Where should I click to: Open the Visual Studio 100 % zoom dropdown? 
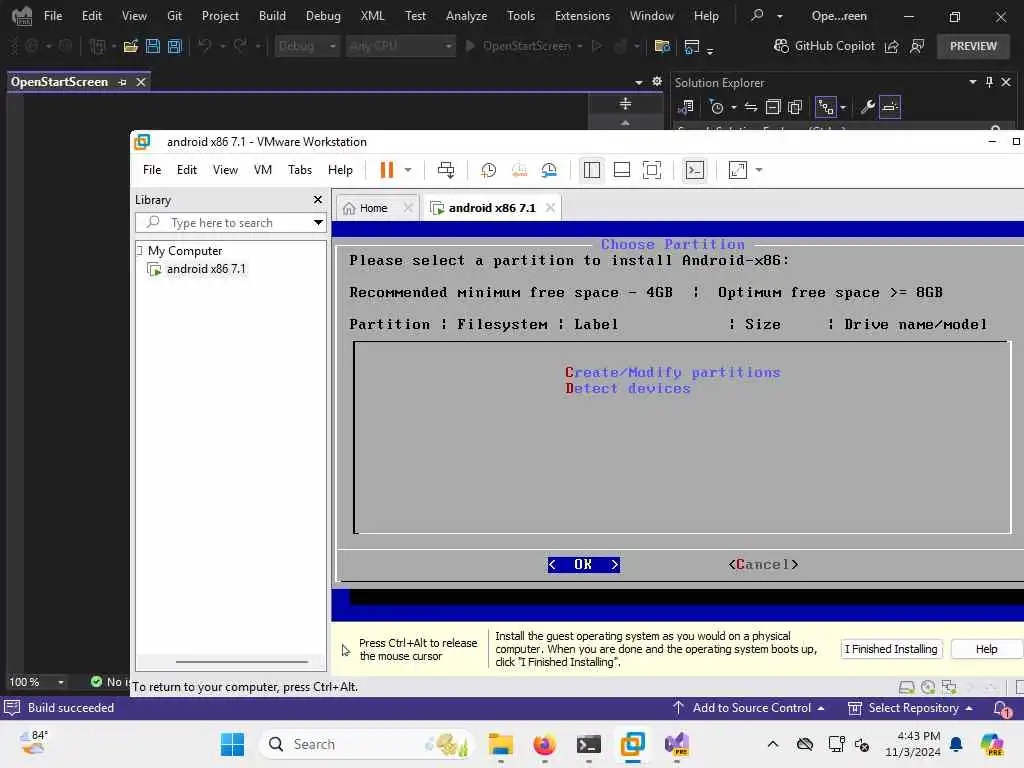coord(61,682)
